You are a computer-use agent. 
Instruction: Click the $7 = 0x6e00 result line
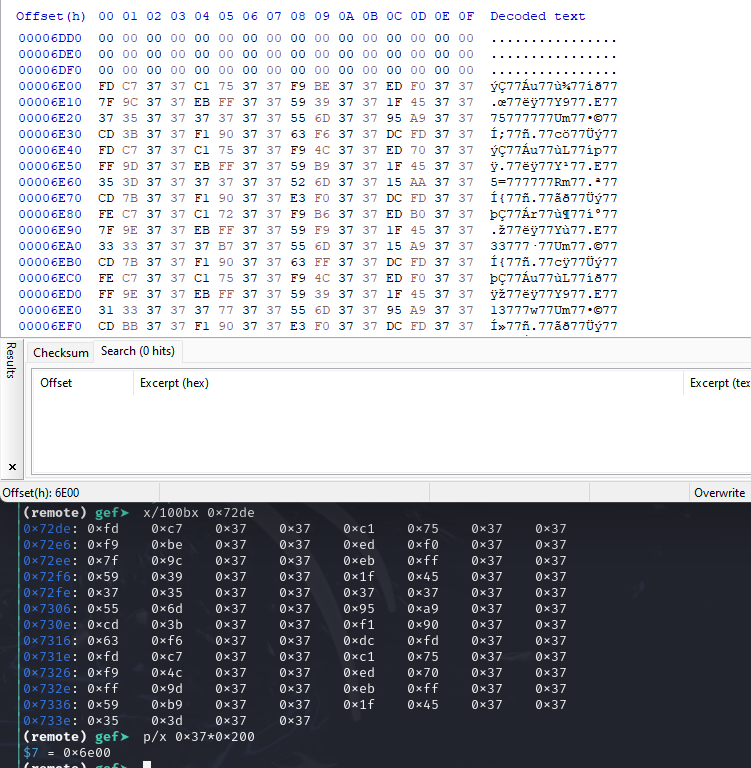click(67, 753)
